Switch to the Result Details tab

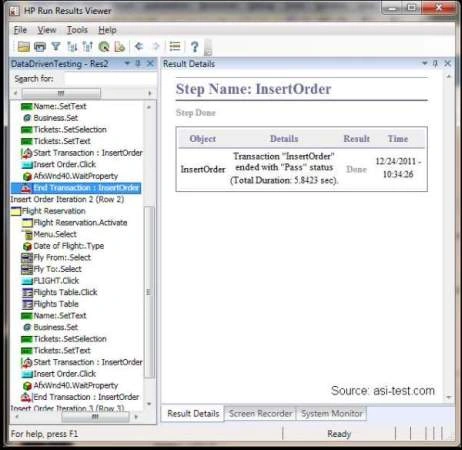[193, 414]
